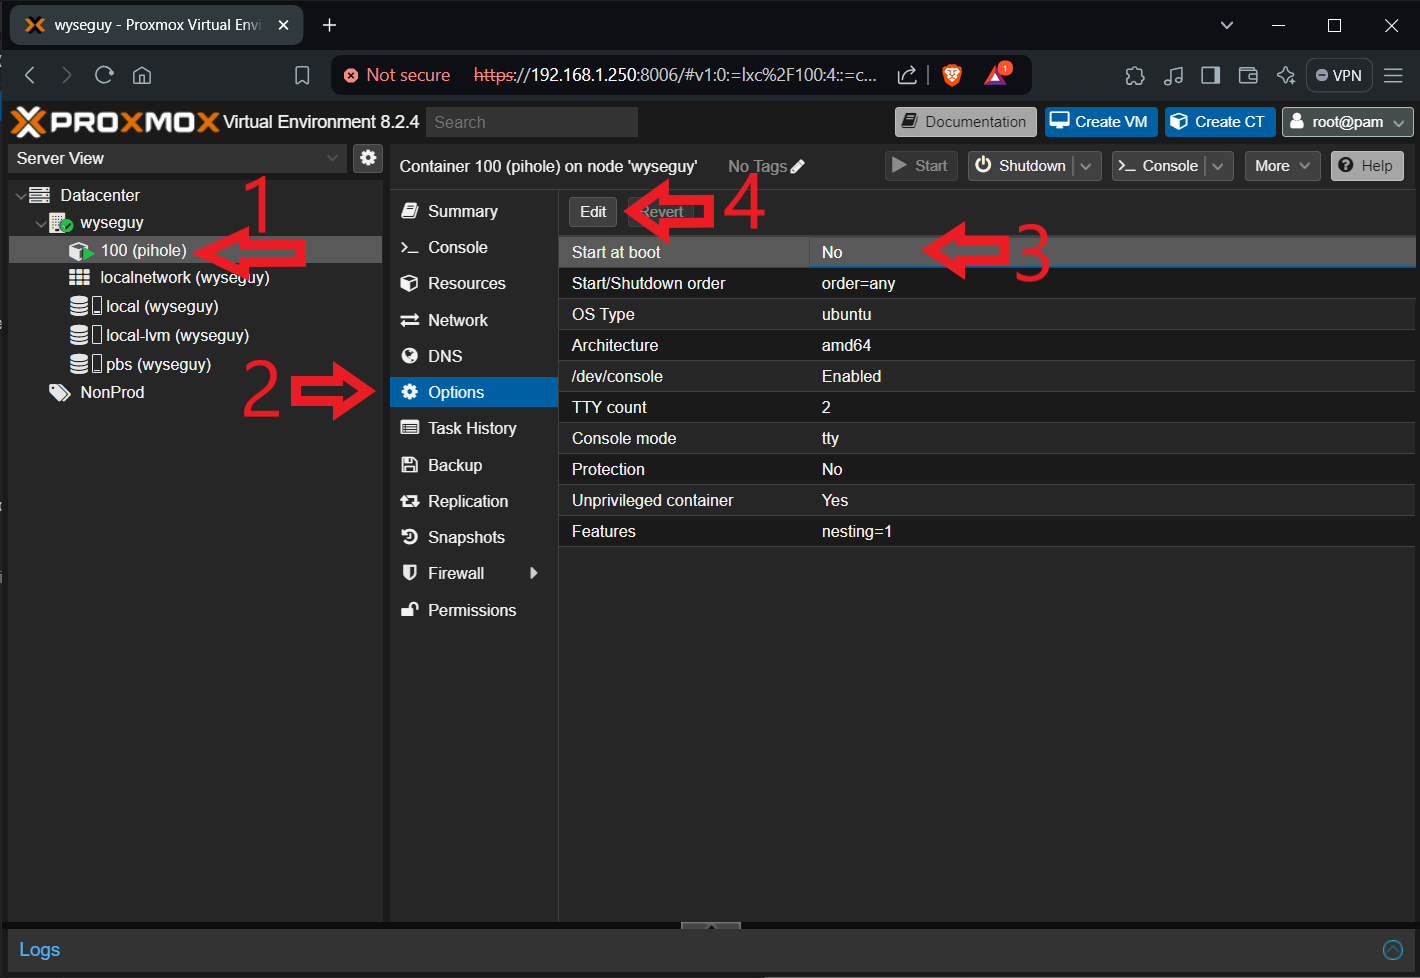The image size is (1420, 978).
Task: Edit tags using the pencil icon
Action: [x=798, y=167]
